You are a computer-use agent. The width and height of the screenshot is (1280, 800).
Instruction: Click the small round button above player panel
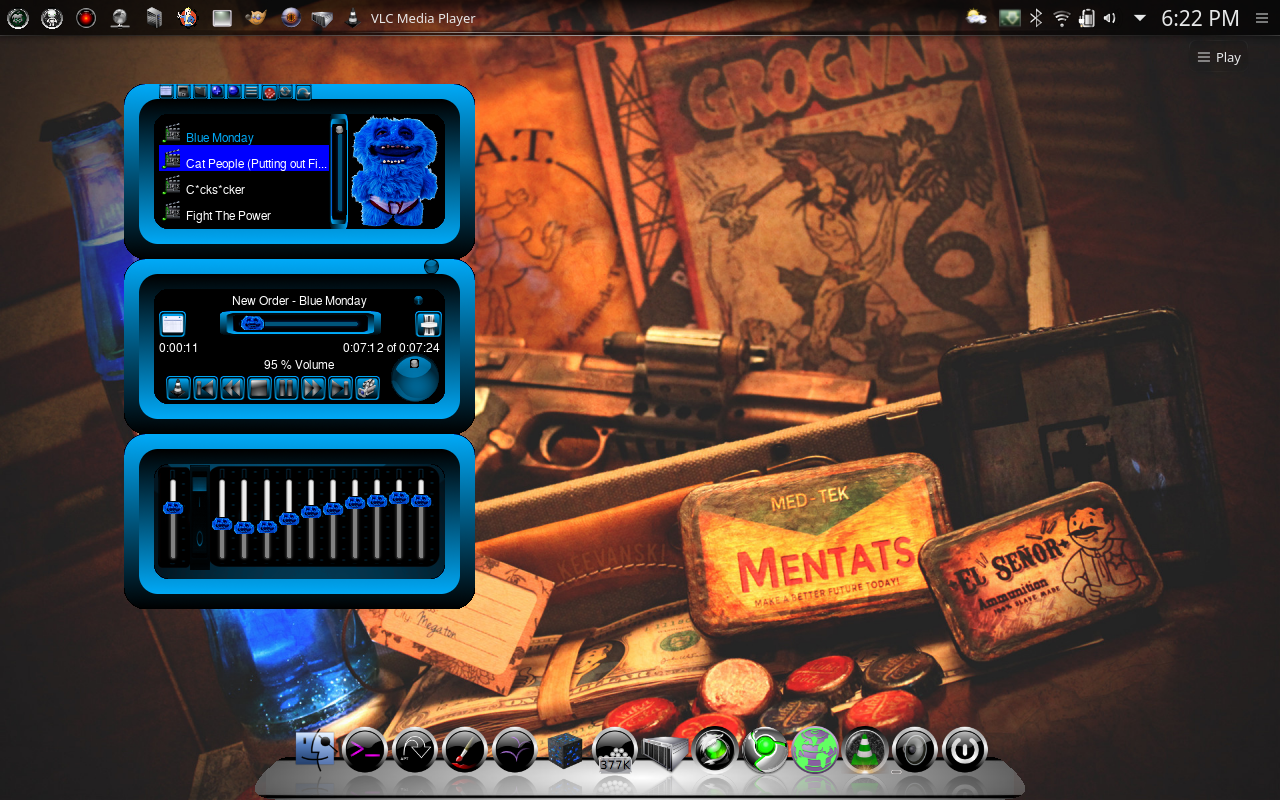point(431,266)
